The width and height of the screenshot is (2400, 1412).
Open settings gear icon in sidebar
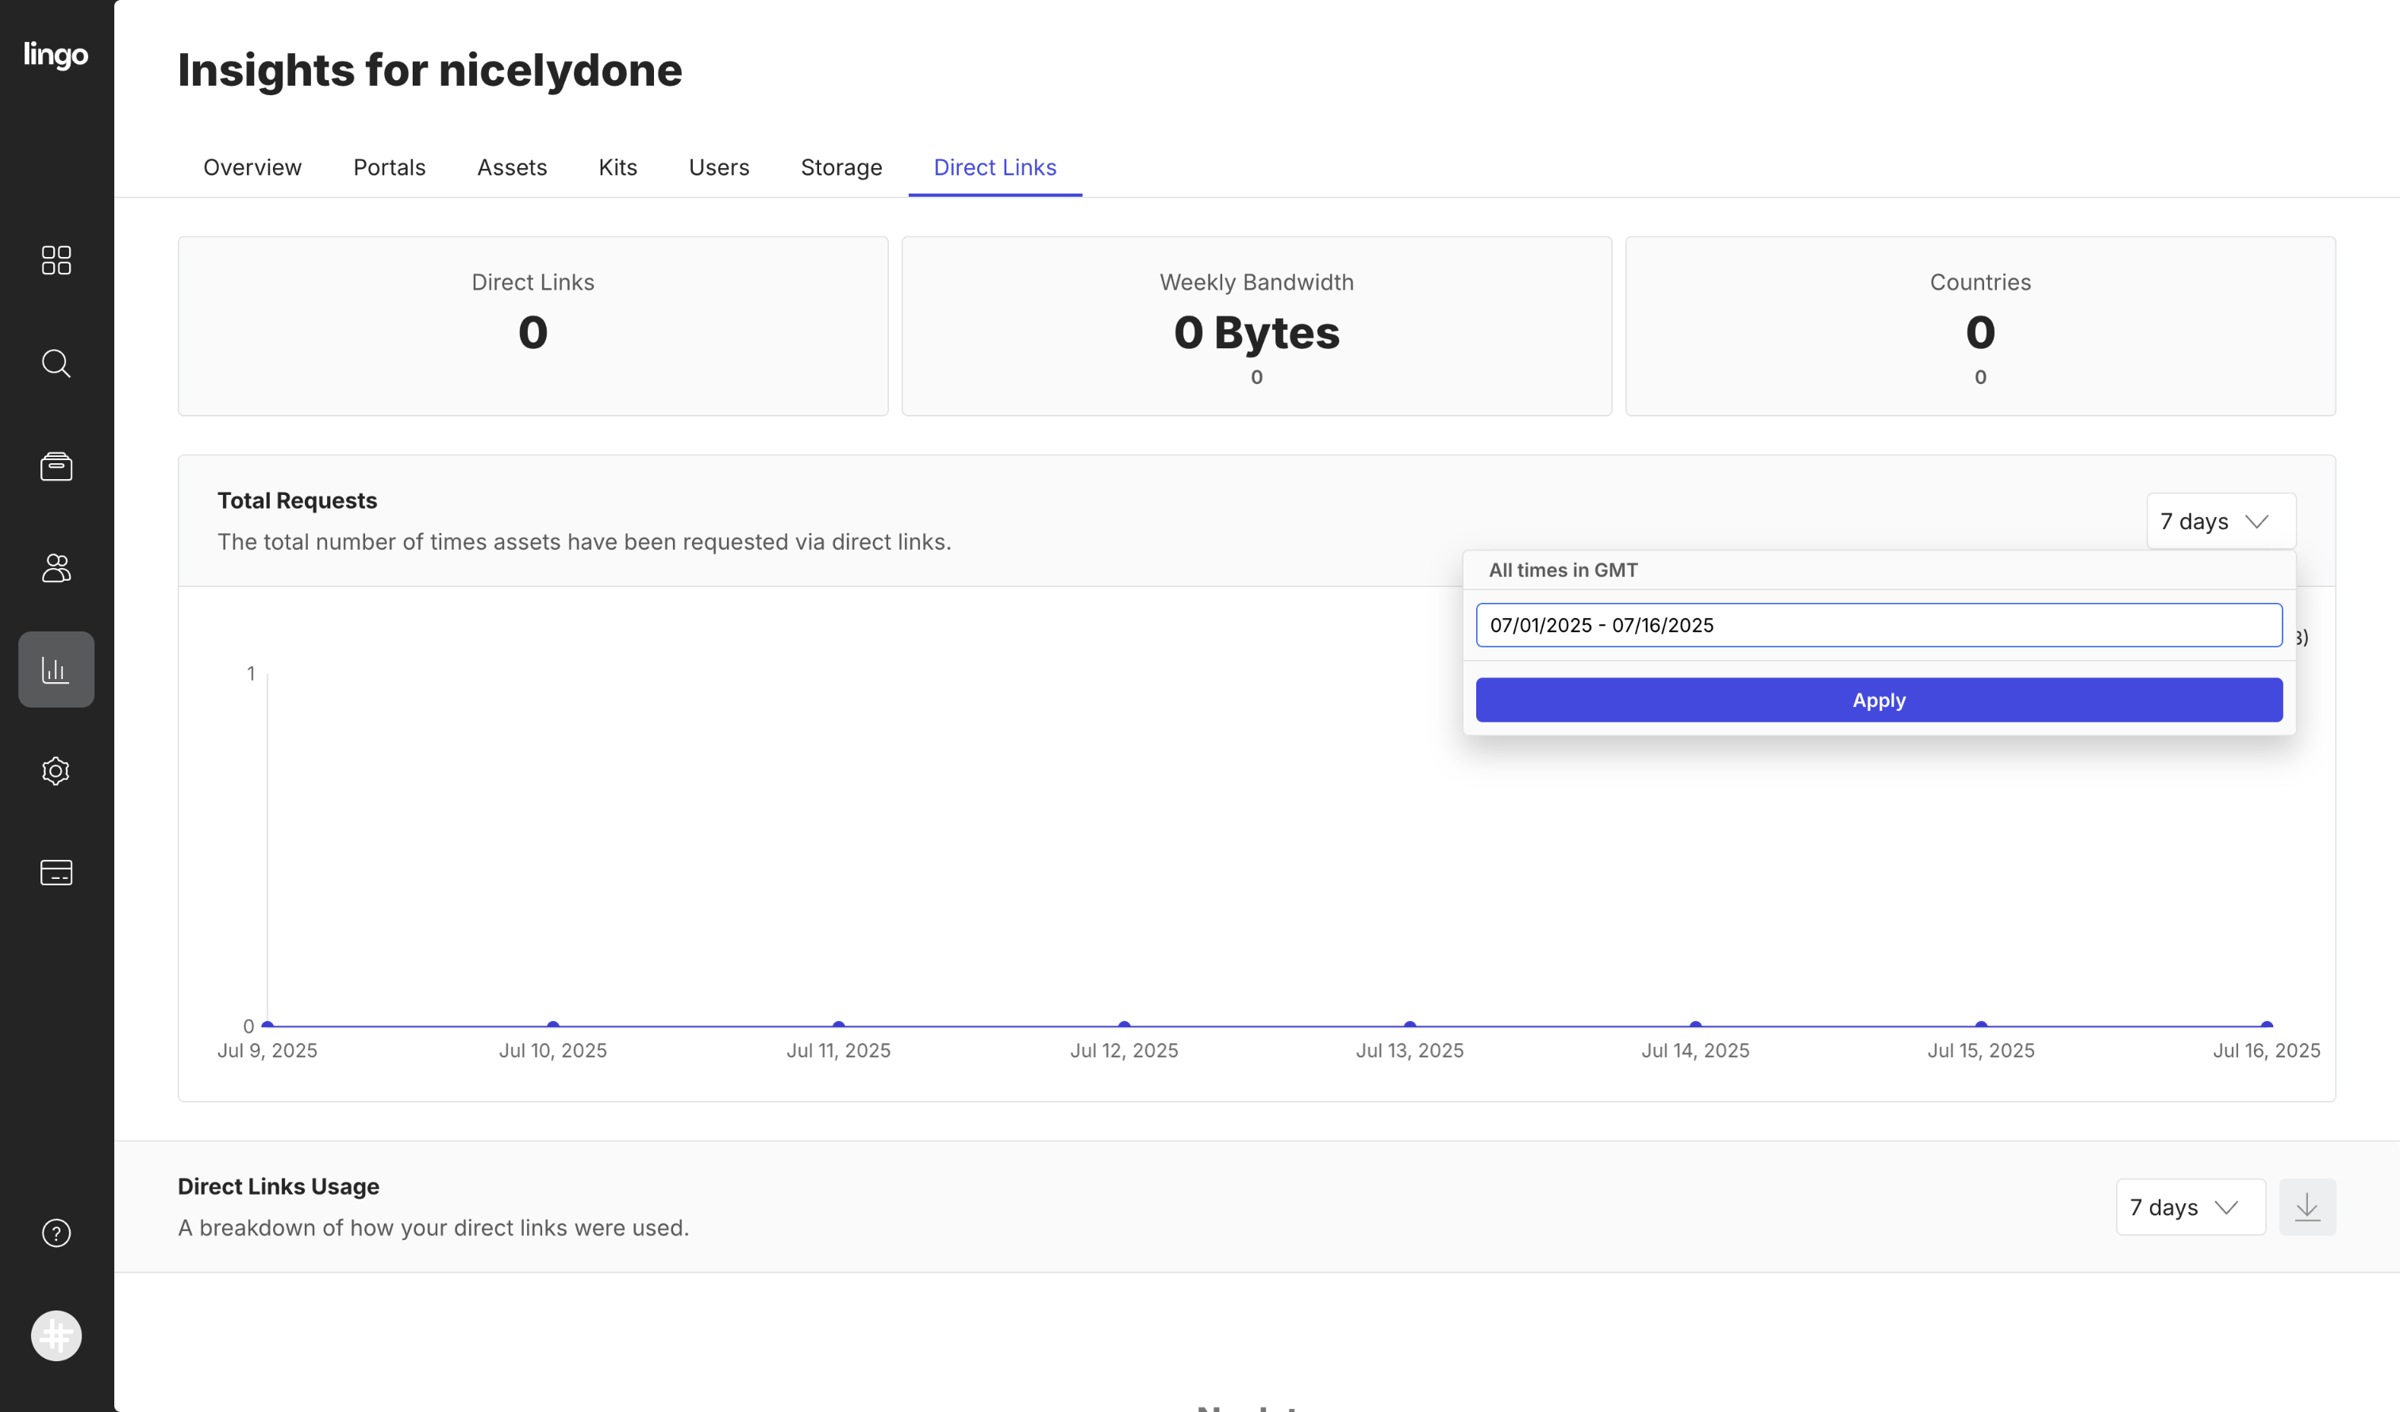(56, 771)
